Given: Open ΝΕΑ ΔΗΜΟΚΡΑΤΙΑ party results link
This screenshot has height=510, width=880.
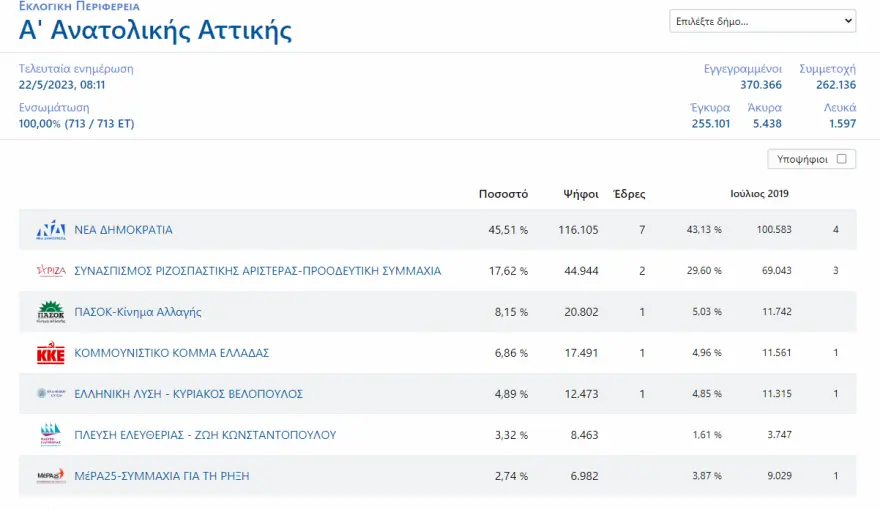Looking at the screenshot, I should tap(123, 230).
